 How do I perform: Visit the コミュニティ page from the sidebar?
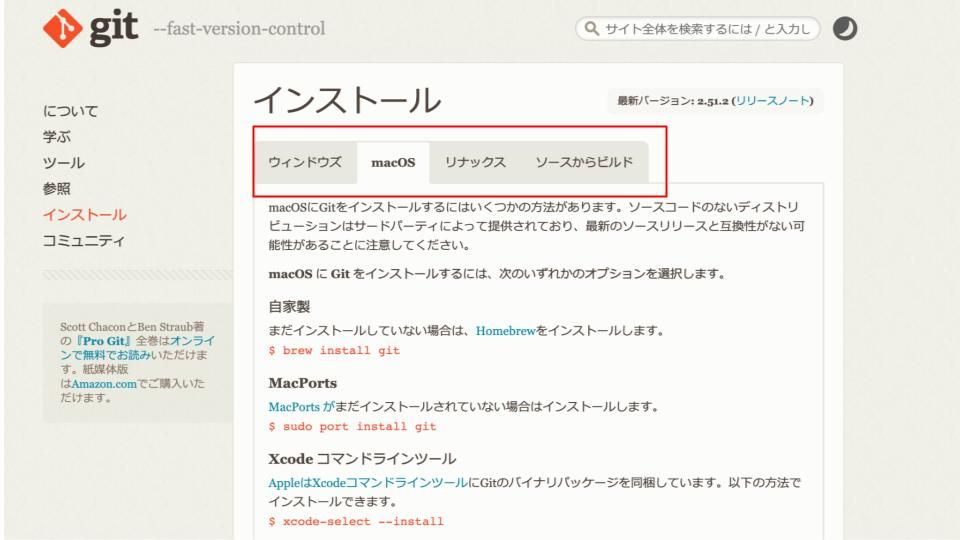coord(84,240)
